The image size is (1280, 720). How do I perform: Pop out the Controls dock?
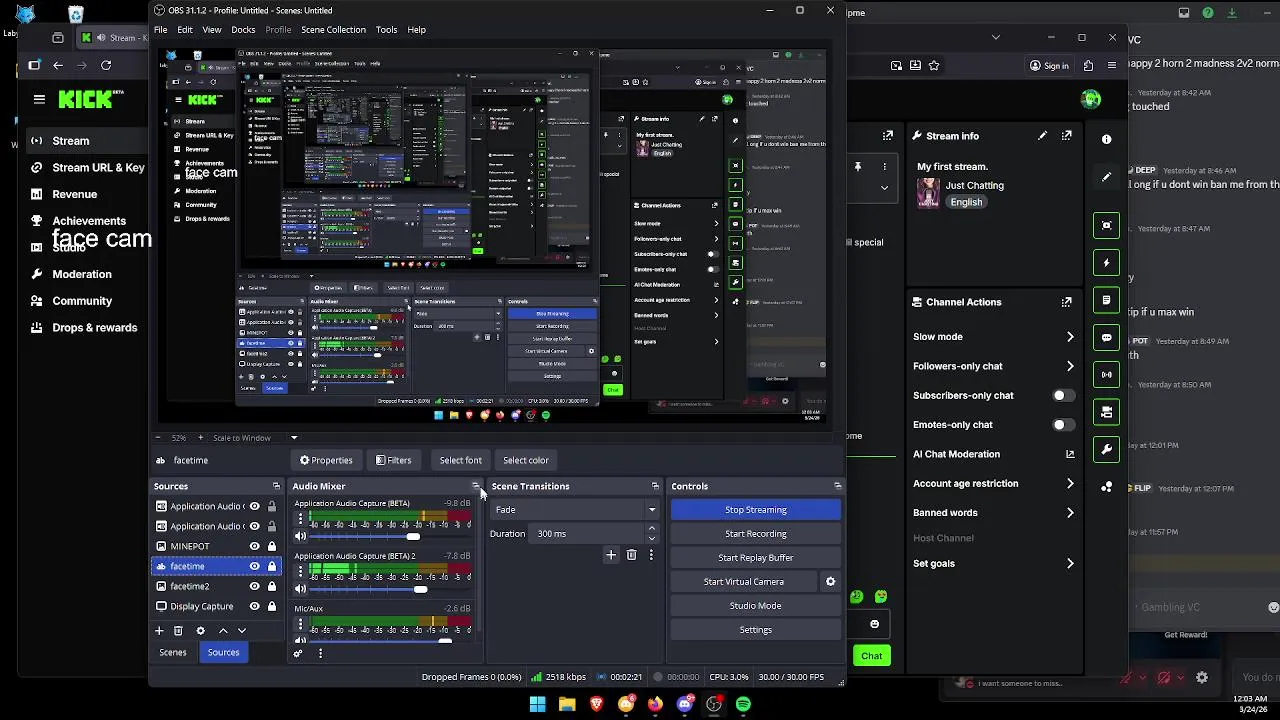(837, 486)
